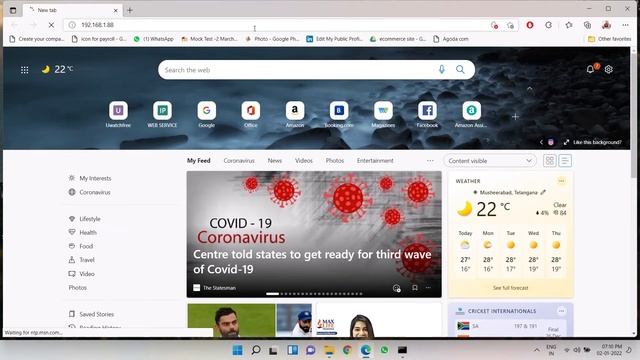Open My Interests in sidebar
The width and height of the screenshot is (640, 360).
click(x=90, y=178)
